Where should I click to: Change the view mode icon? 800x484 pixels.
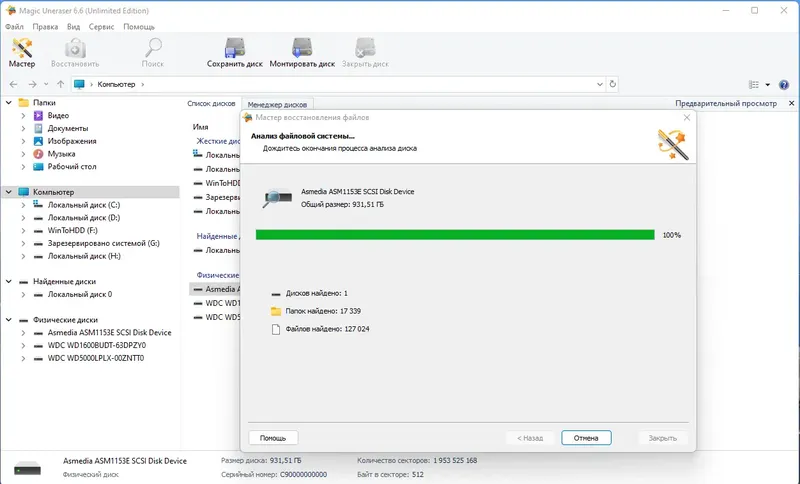754,85
